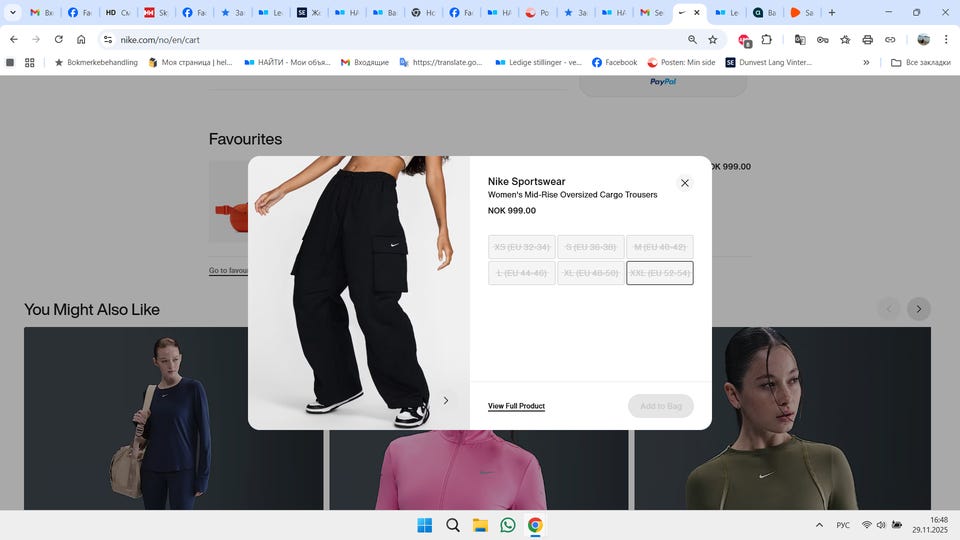
Task: Open the Все закладки folder
Action: click(921, 62)
